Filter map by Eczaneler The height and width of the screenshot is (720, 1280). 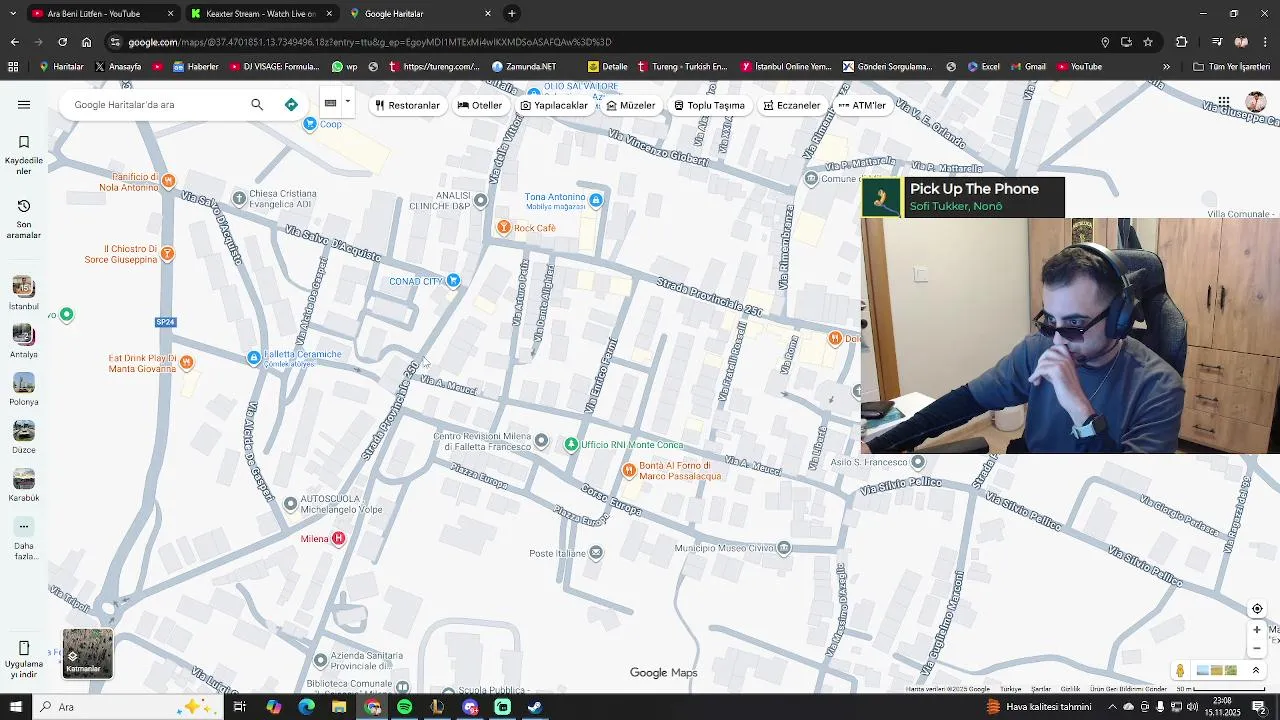791,105
